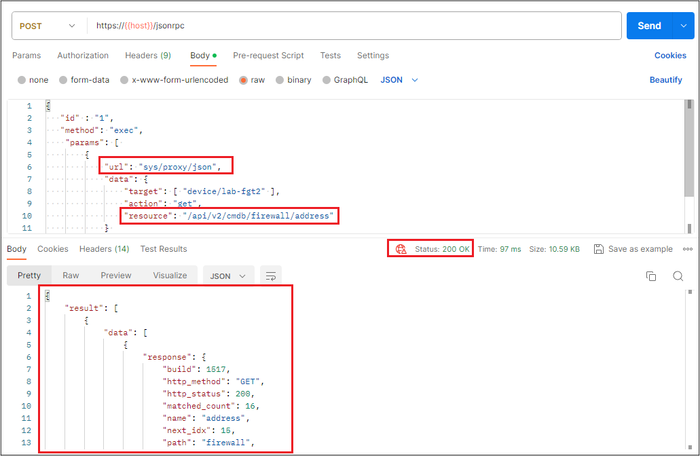
Task: Open the response Cookies tab
Action: (x=53, y=249)
